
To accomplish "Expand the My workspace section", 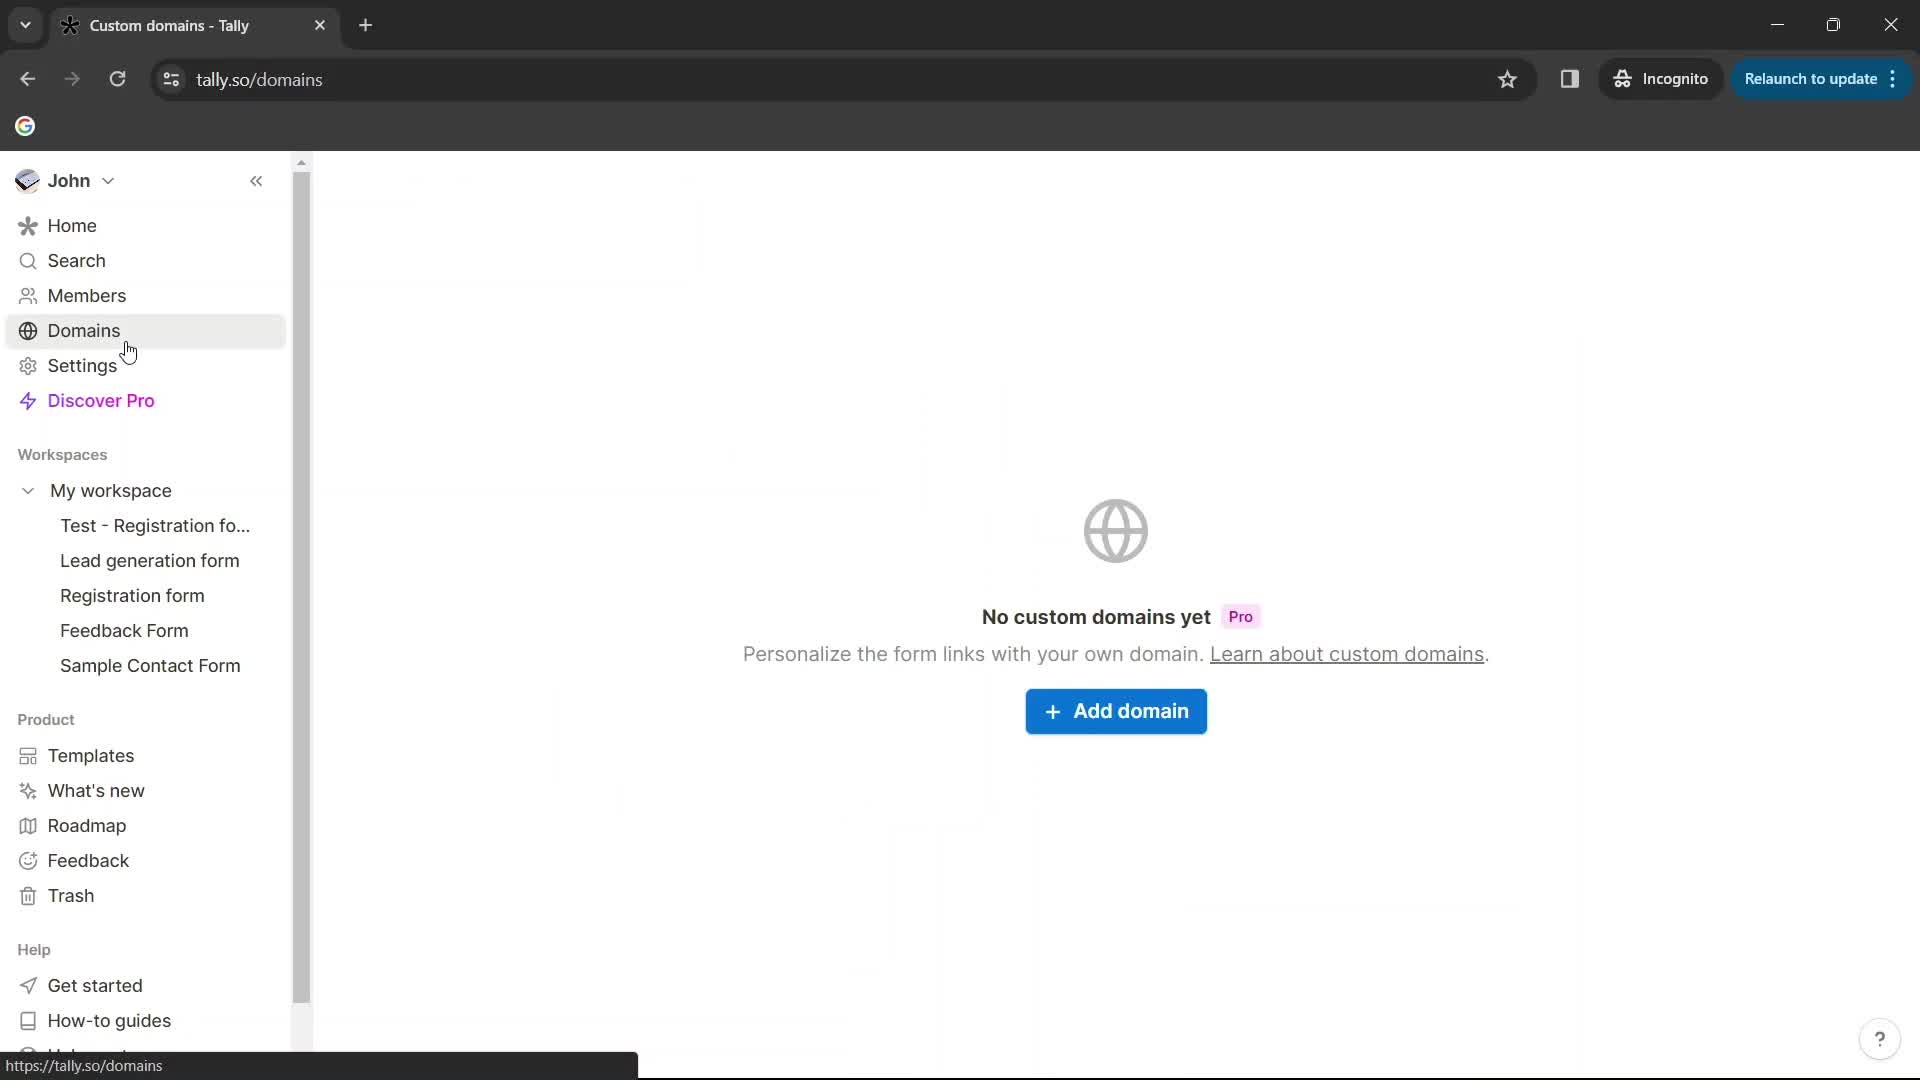I will point(28,489).
